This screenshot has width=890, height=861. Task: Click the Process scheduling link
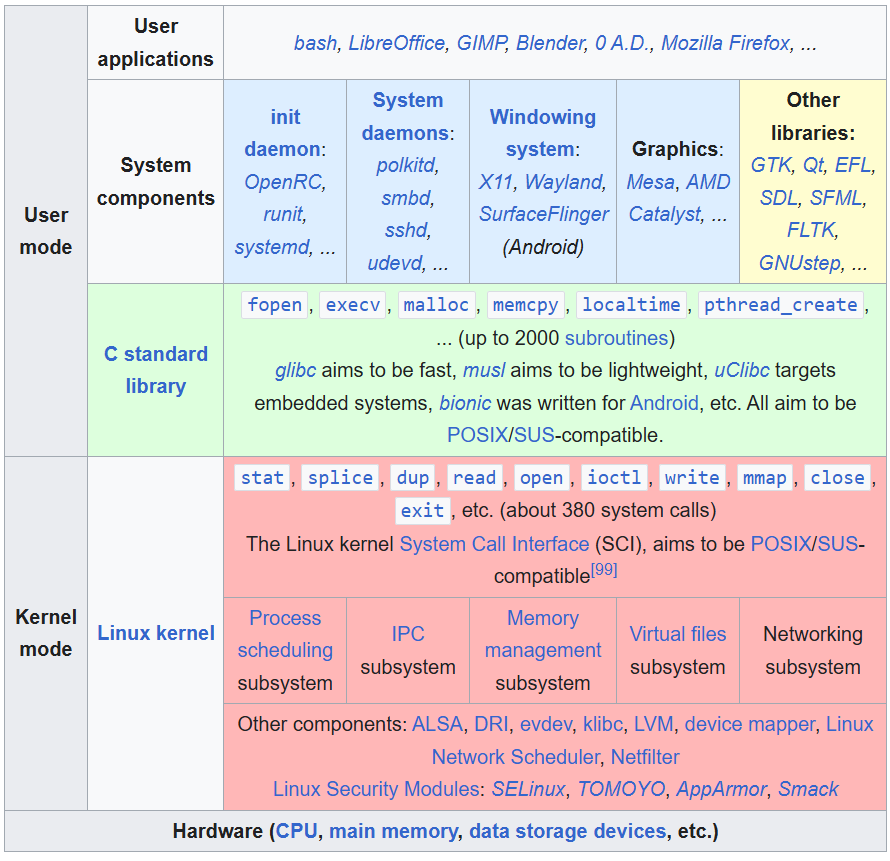point(285,634)
